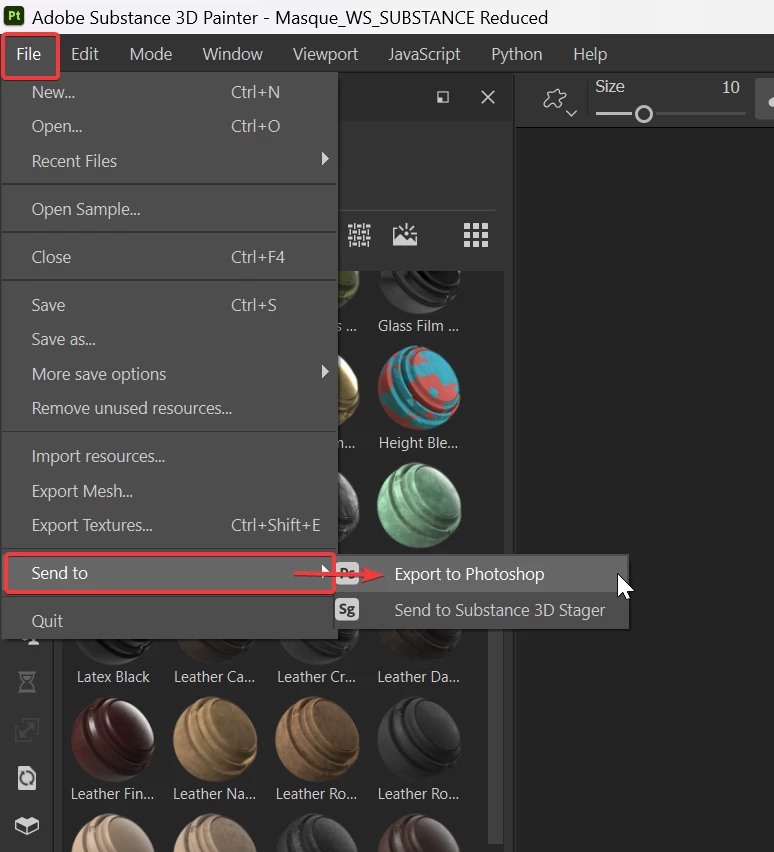774x852 pixels.
Task: Select the black Leather Ro... material sphere
Action: (x=419, y=740)
